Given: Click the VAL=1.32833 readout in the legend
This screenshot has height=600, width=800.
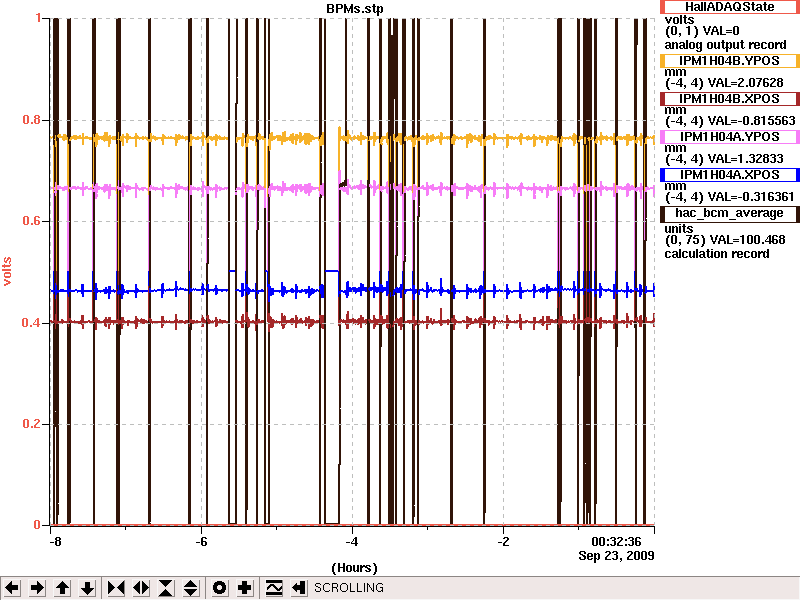Looking at the screenshot, I should (744, 159).
